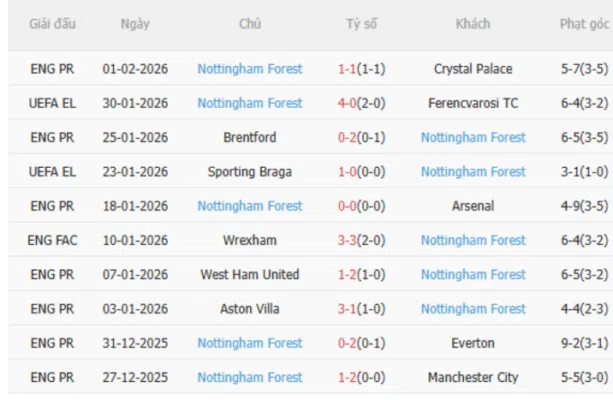Open the Sporting Braga team page

[250, 172]
